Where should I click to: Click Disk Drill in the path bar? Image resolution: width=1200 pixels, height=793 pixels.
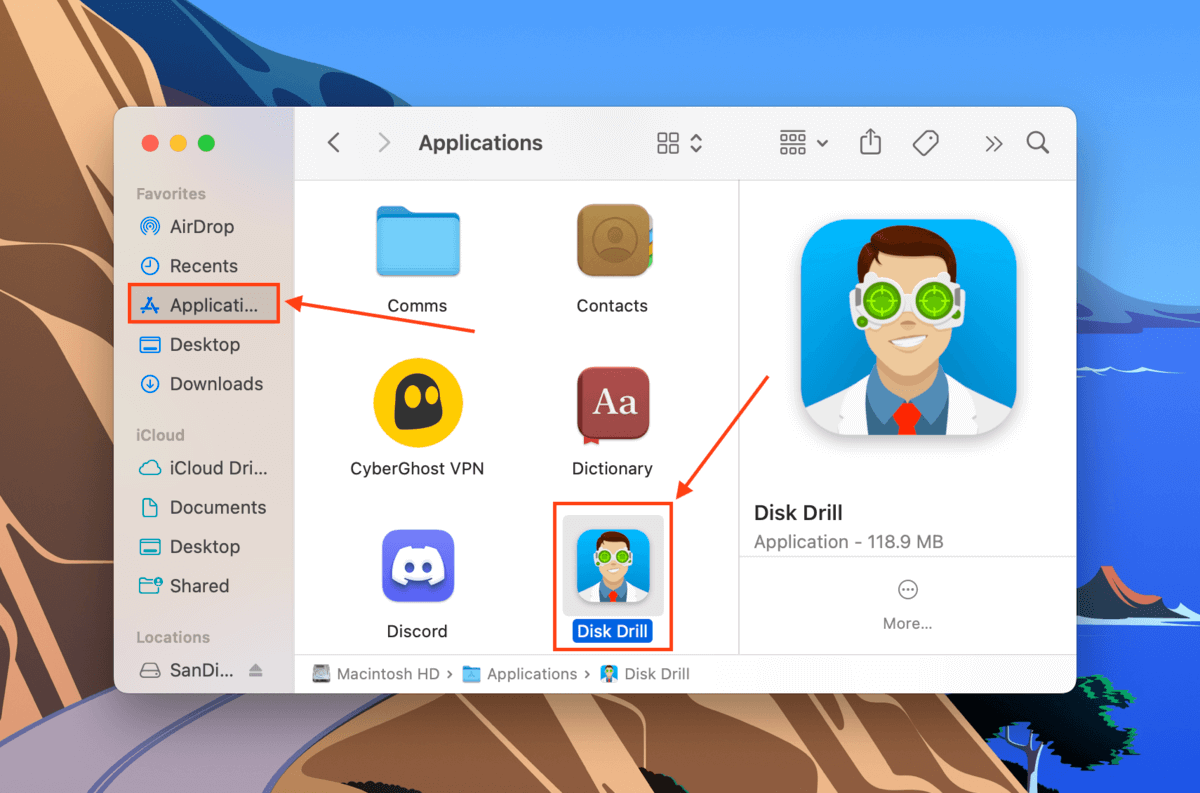point(645,674)
